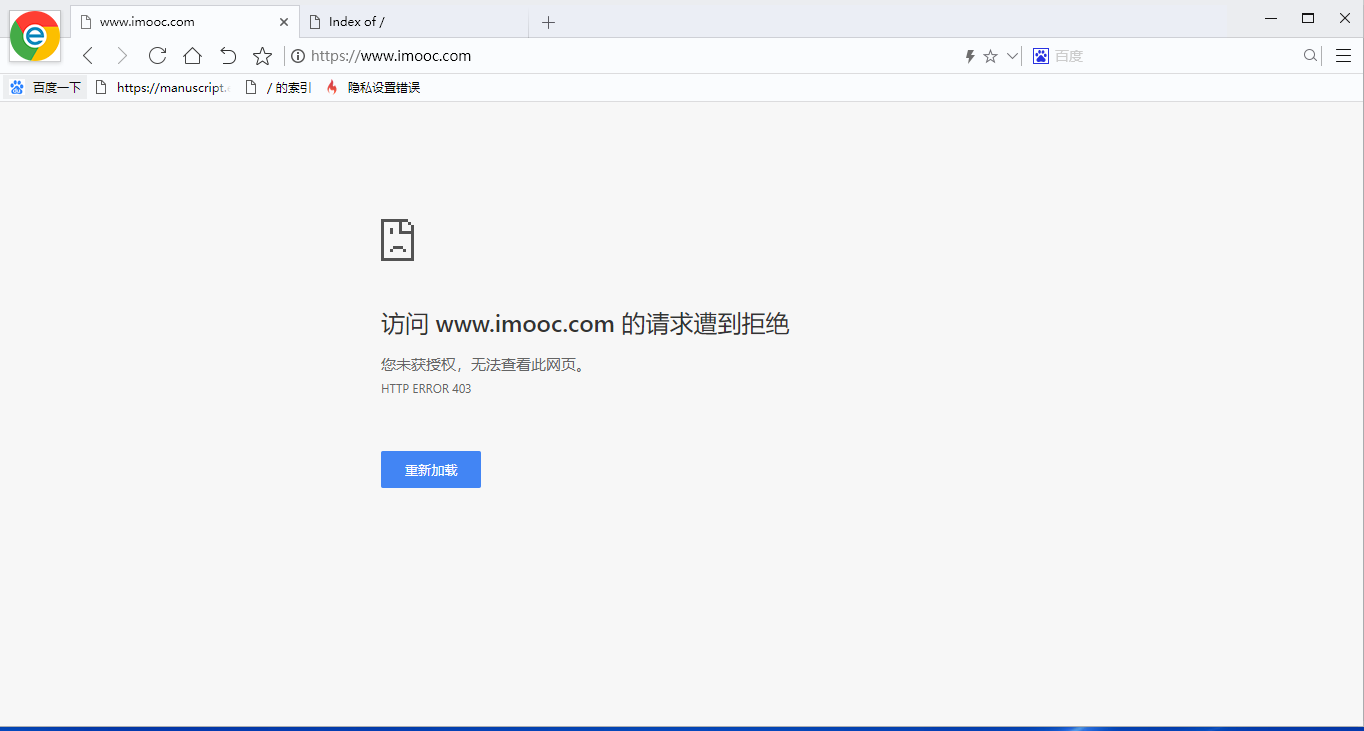The image size is (1364, 731).
Task: Click the undo curved arrow icon
Action: 227,56
